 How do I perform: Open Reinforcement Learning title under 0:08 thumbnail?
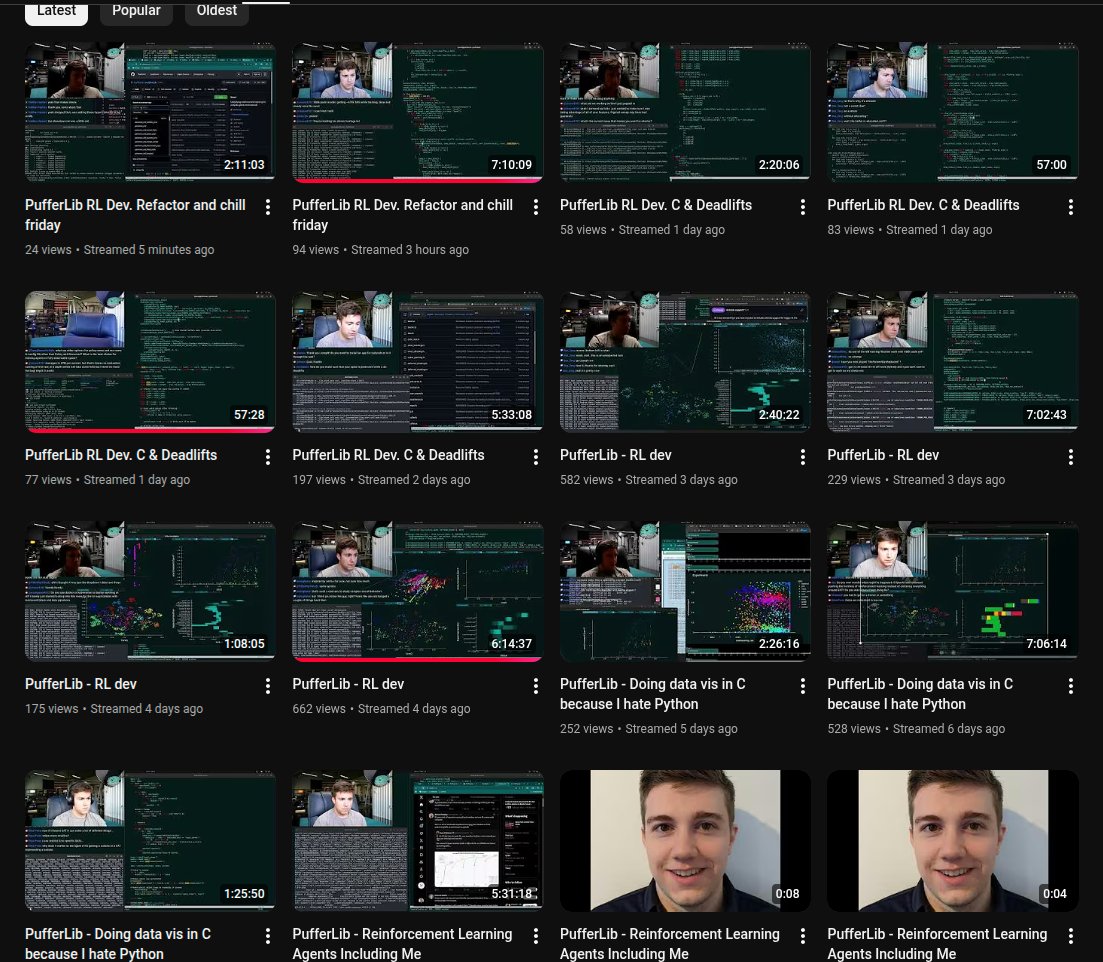coord(670,944)
